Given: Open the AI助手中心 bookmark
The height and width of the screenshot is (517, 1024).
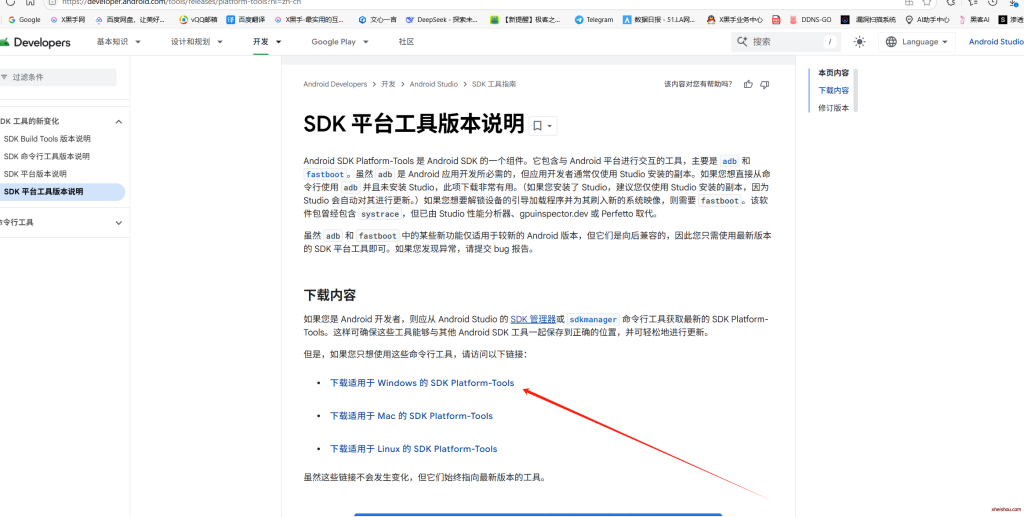Looking at the screenshot, I should point(927,20).
